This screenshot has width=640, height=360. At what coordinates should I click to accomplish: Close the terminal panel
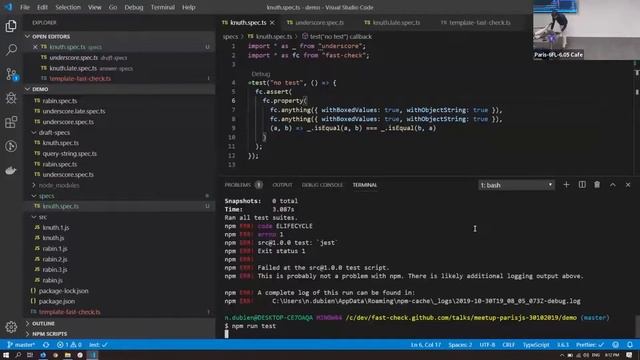point(628,185)
